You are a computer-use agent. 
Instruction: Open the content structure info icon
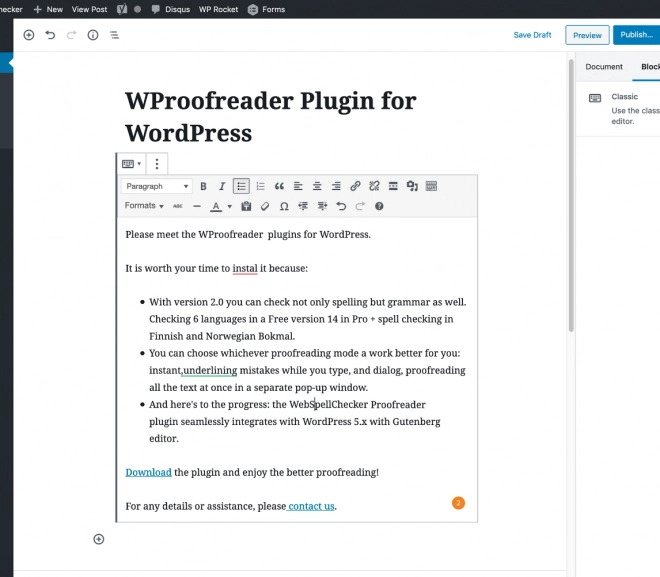pyautogui.click(x=93, y=35)
